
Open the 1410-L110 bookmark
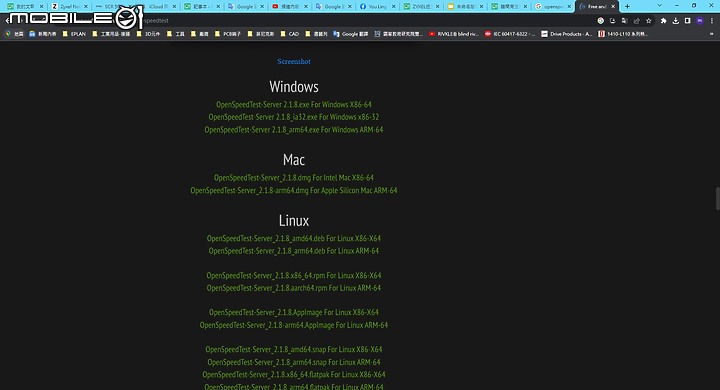pyautogui.click(x=623, y=34)
